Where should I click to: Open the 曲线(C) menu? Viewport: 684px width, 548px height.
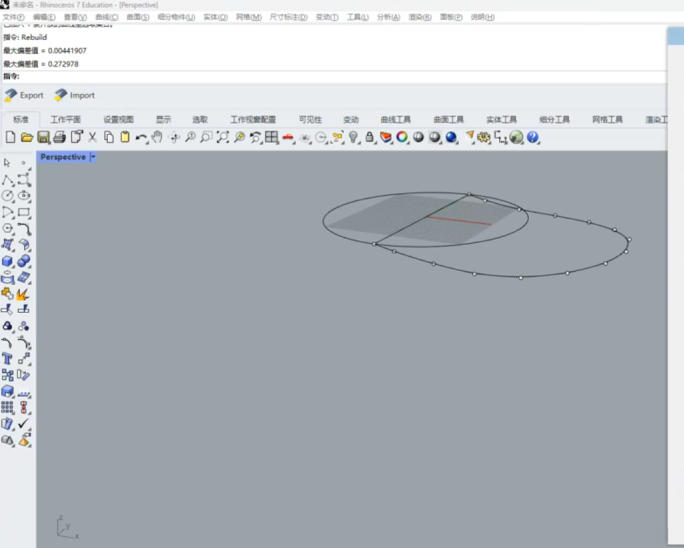pos(106,17)
